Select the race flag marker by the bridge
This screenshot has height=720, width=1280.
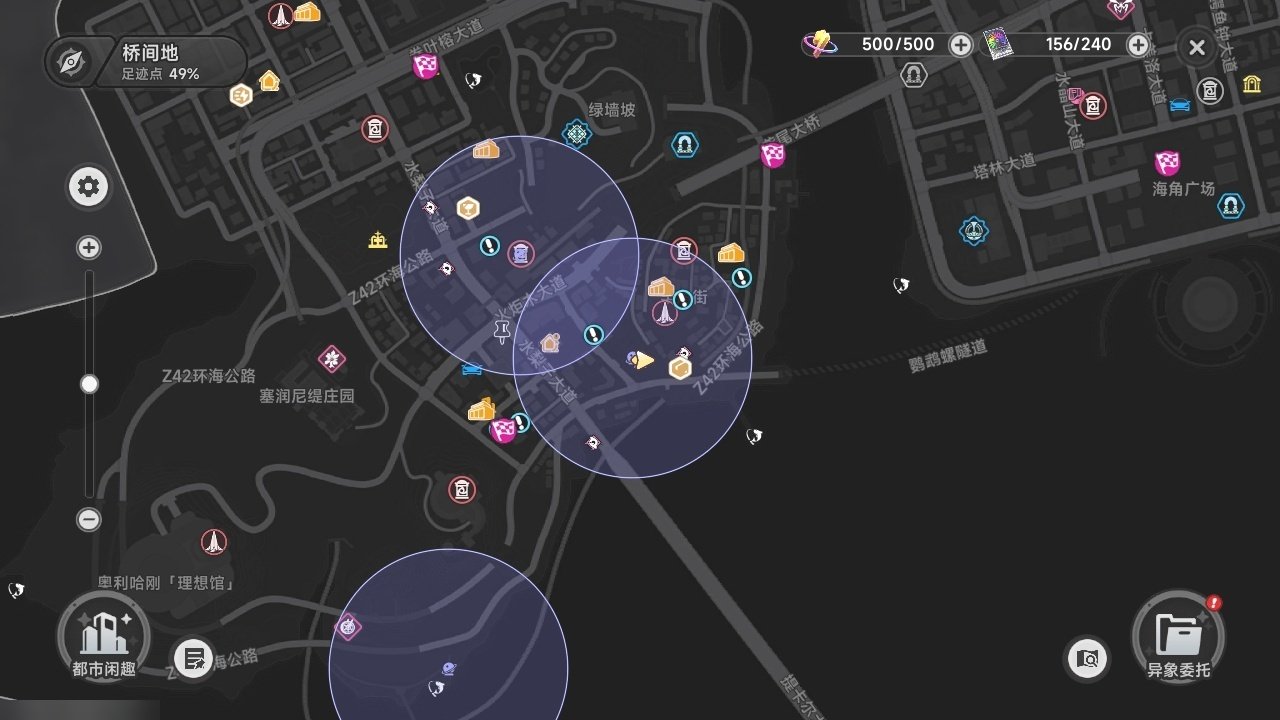773,155
